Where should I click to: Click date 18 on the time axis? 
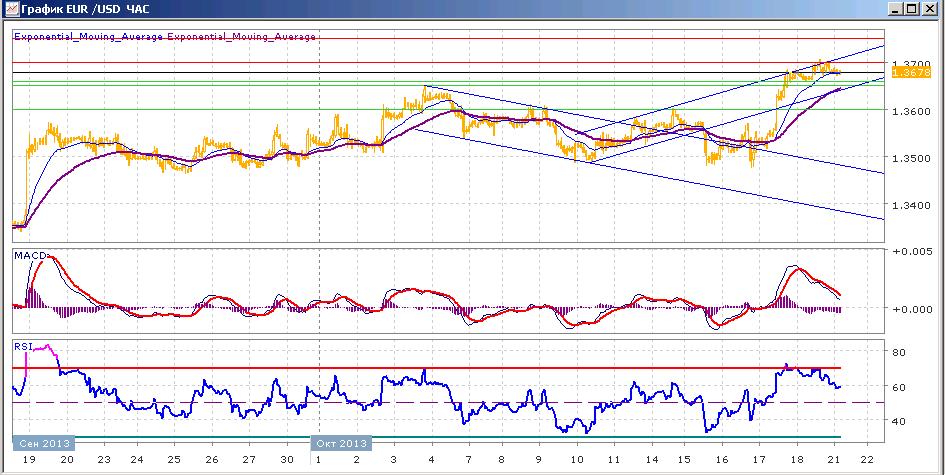797,459
